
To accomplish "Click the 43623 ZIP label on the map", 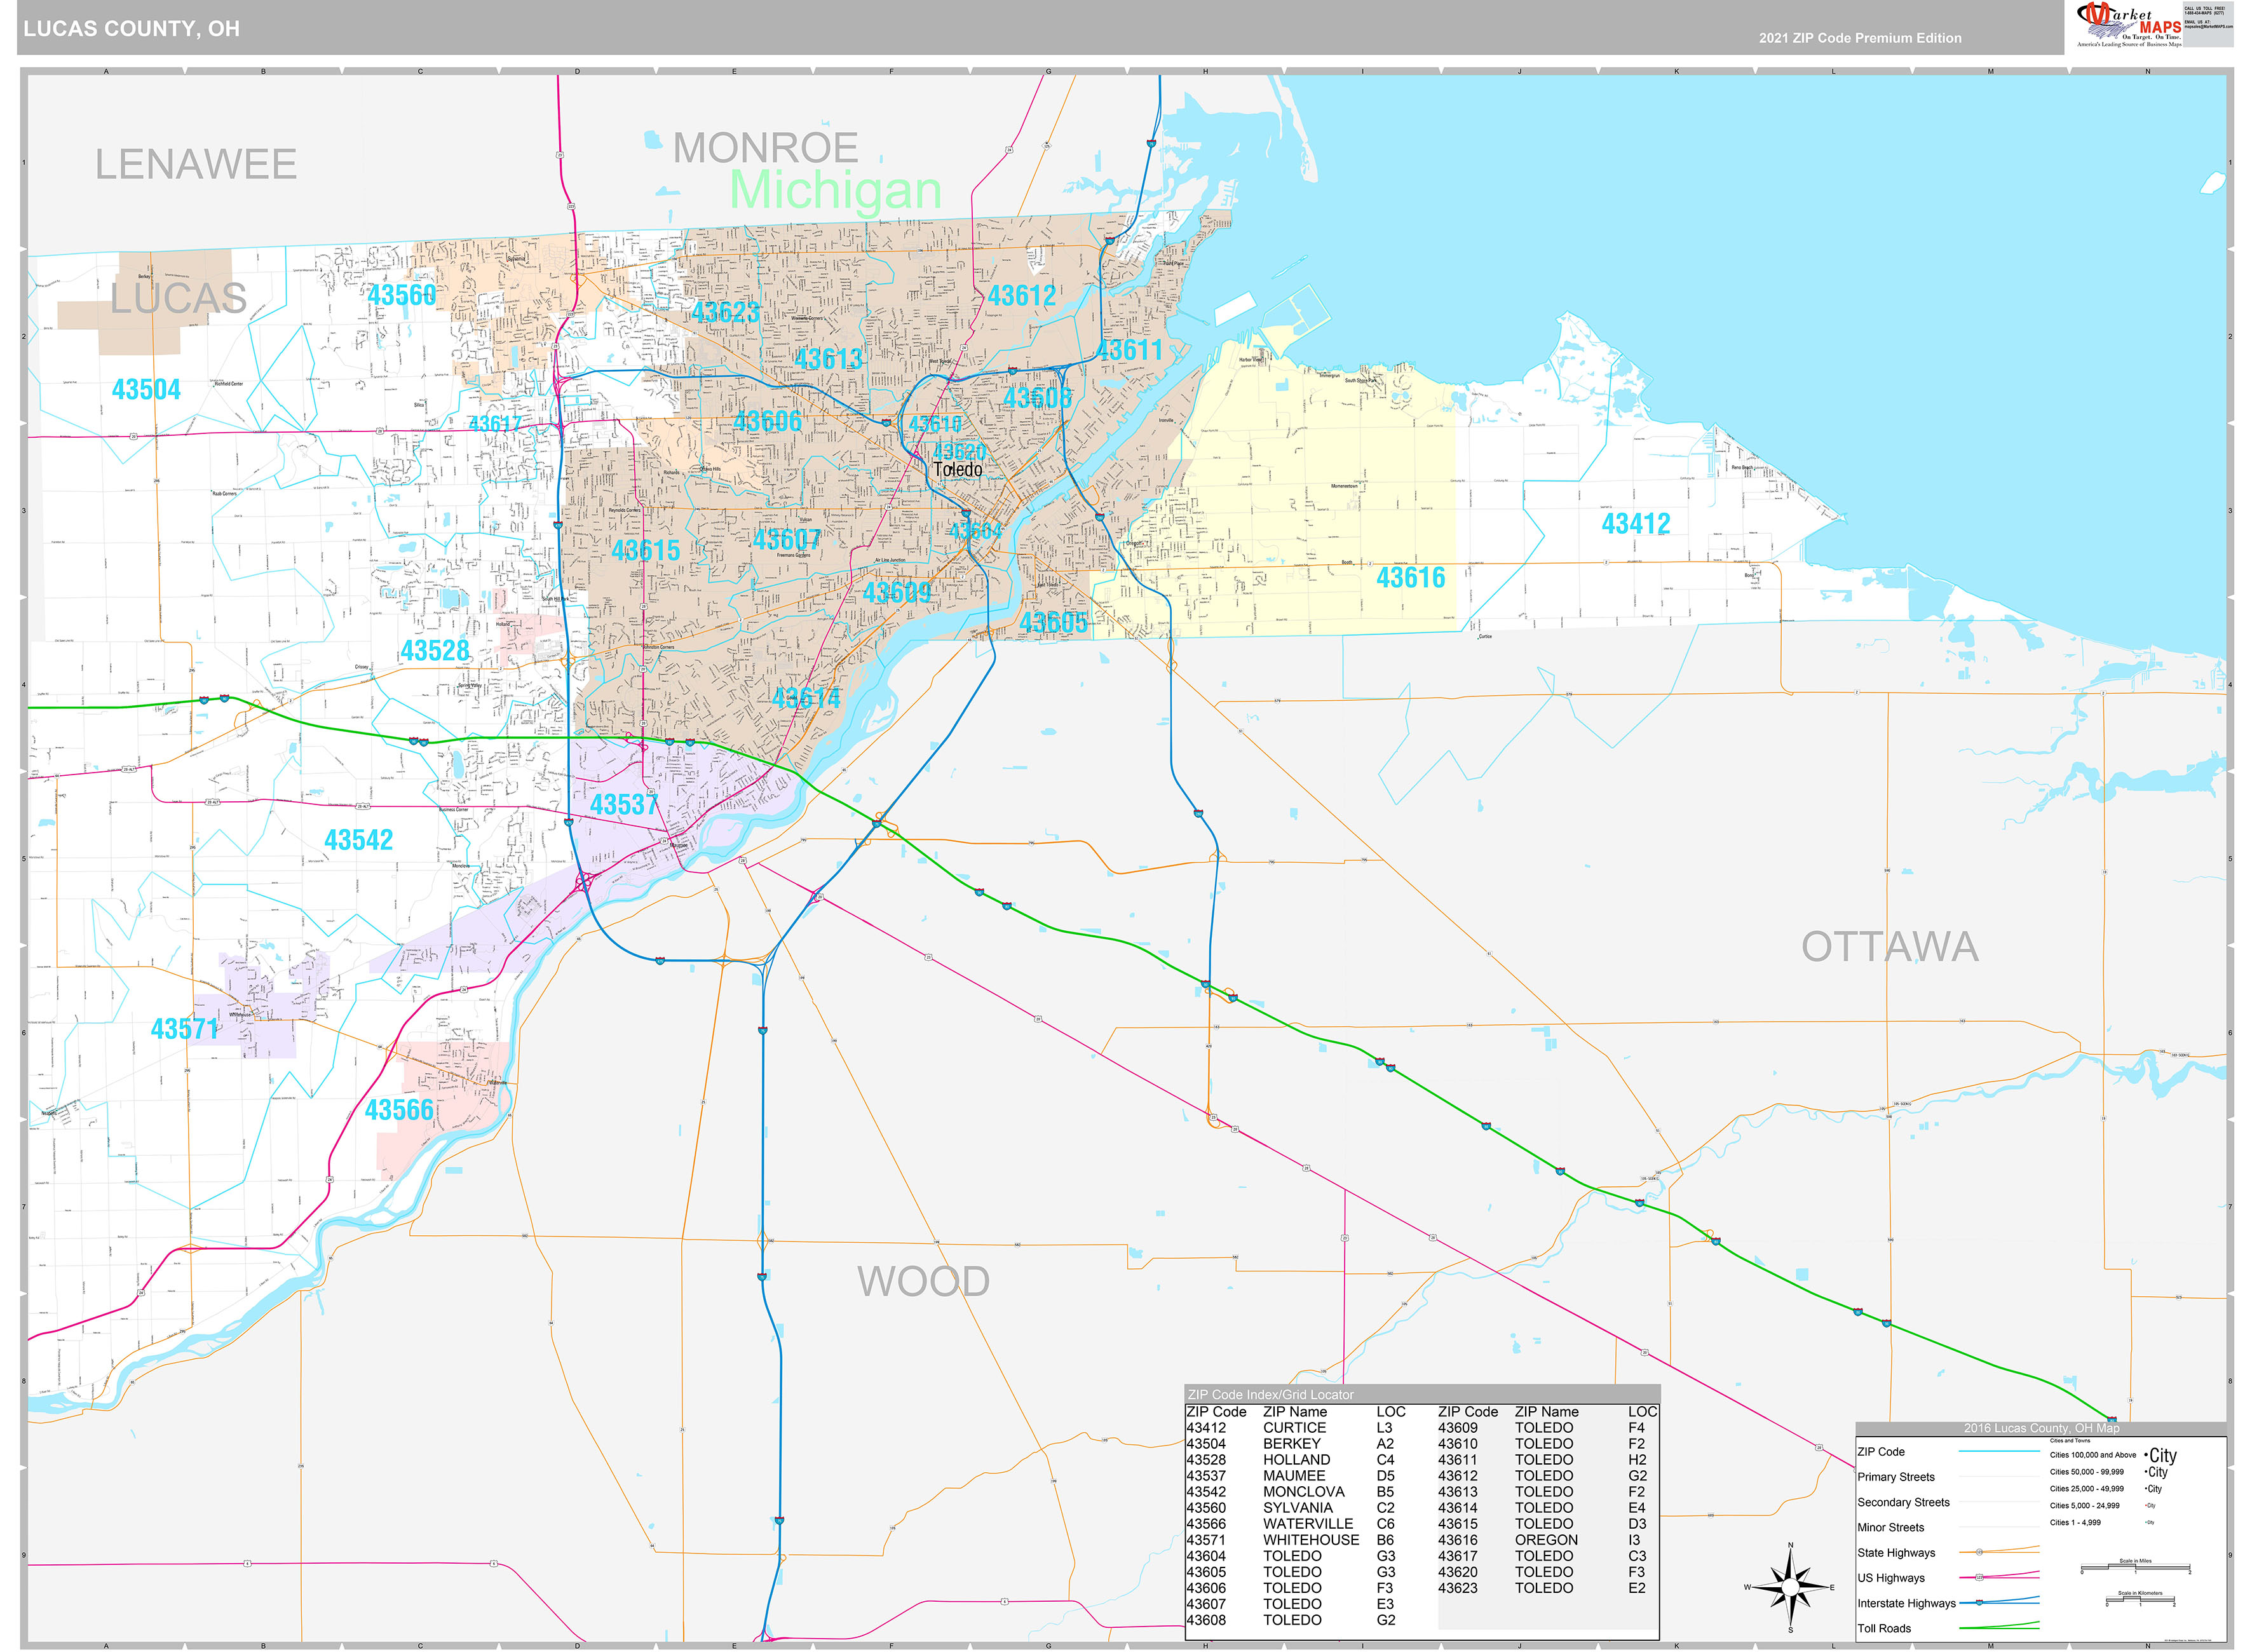I will pyautogui.click(x=725, y=312).
